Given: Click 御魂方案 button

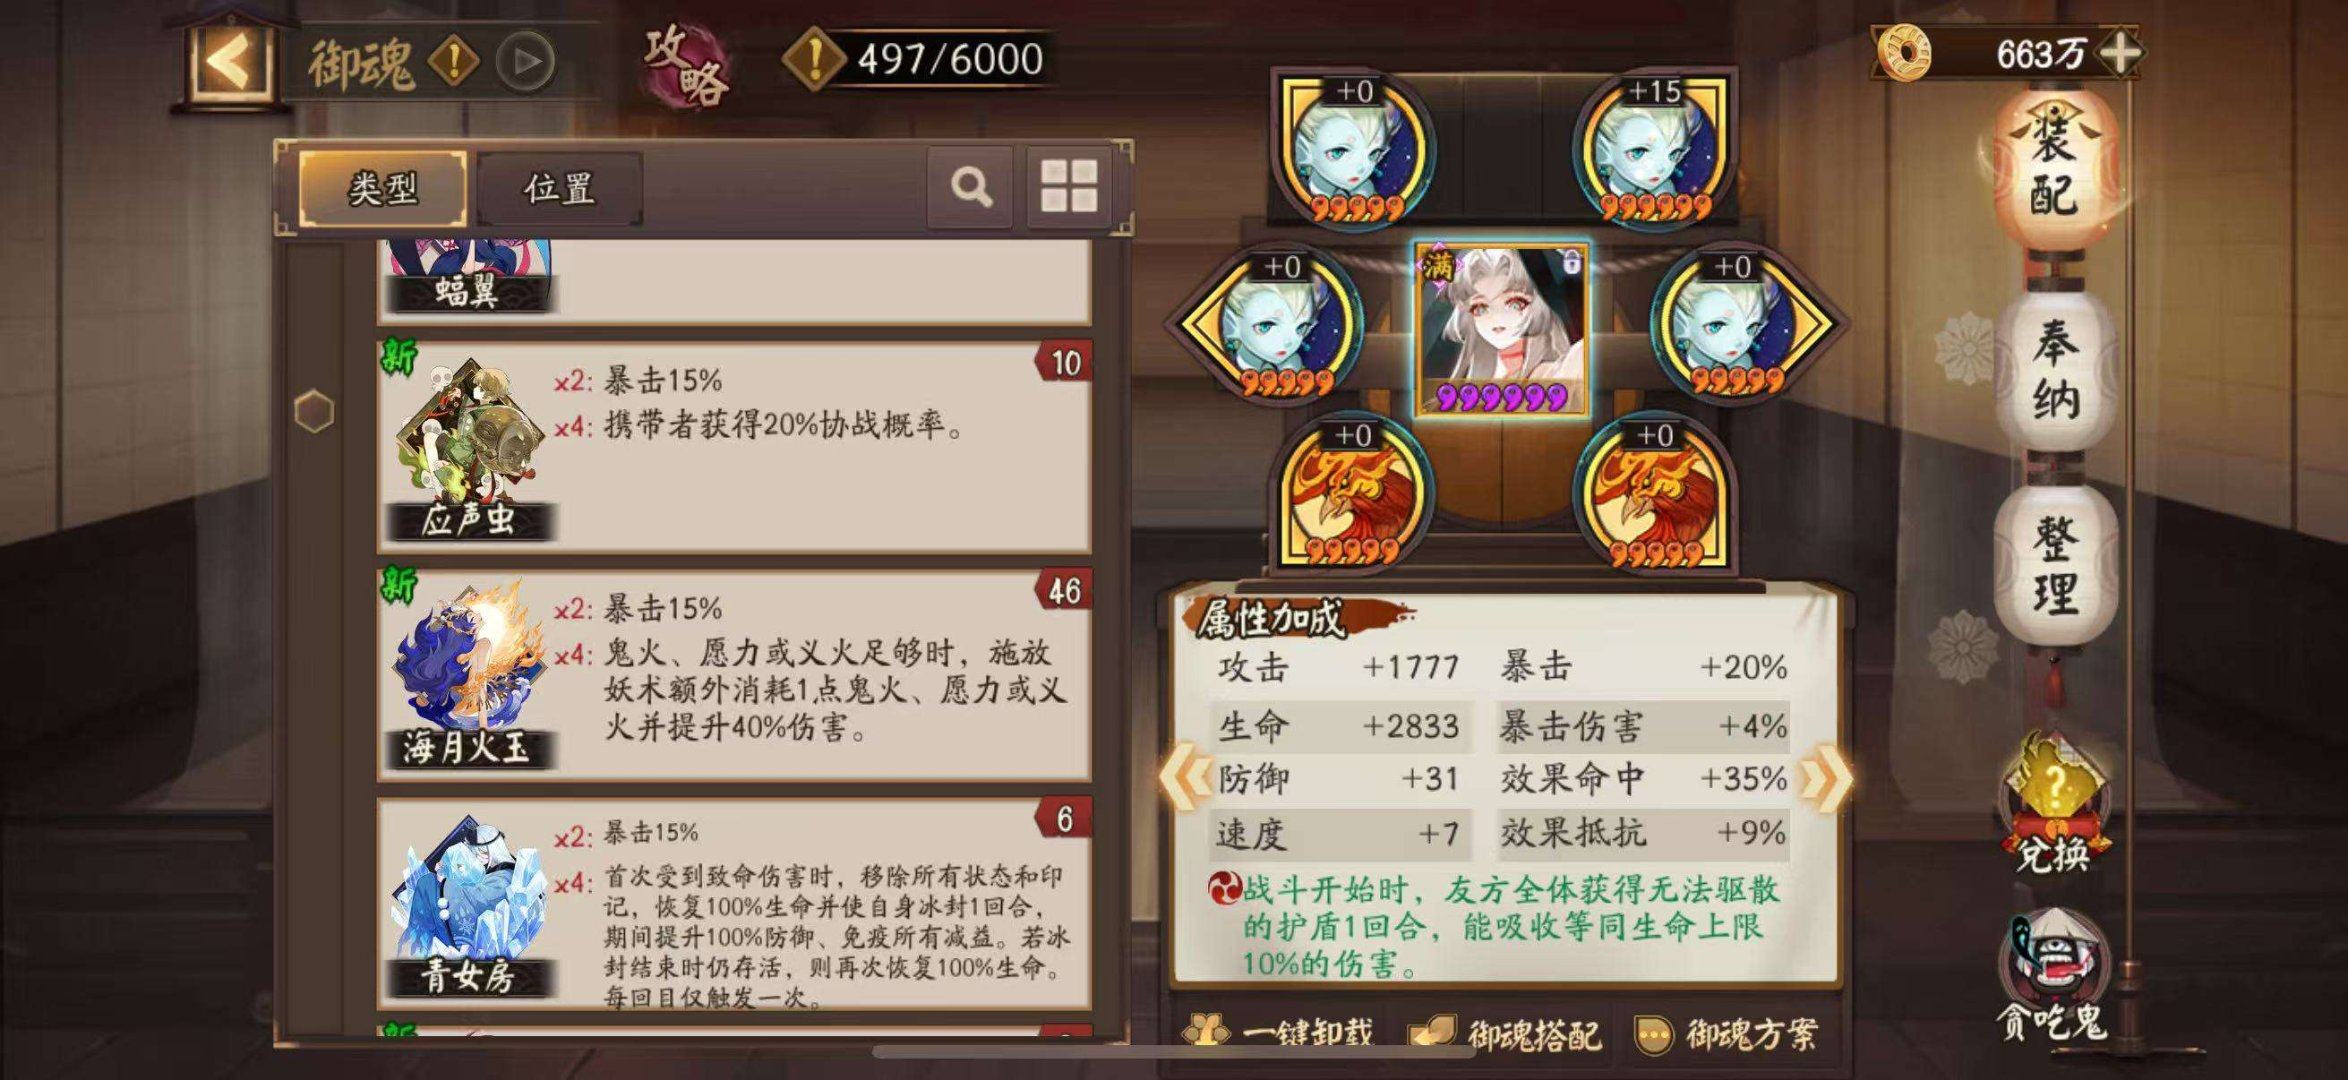Looking at the screenshot, I should coord(1725,1033).
